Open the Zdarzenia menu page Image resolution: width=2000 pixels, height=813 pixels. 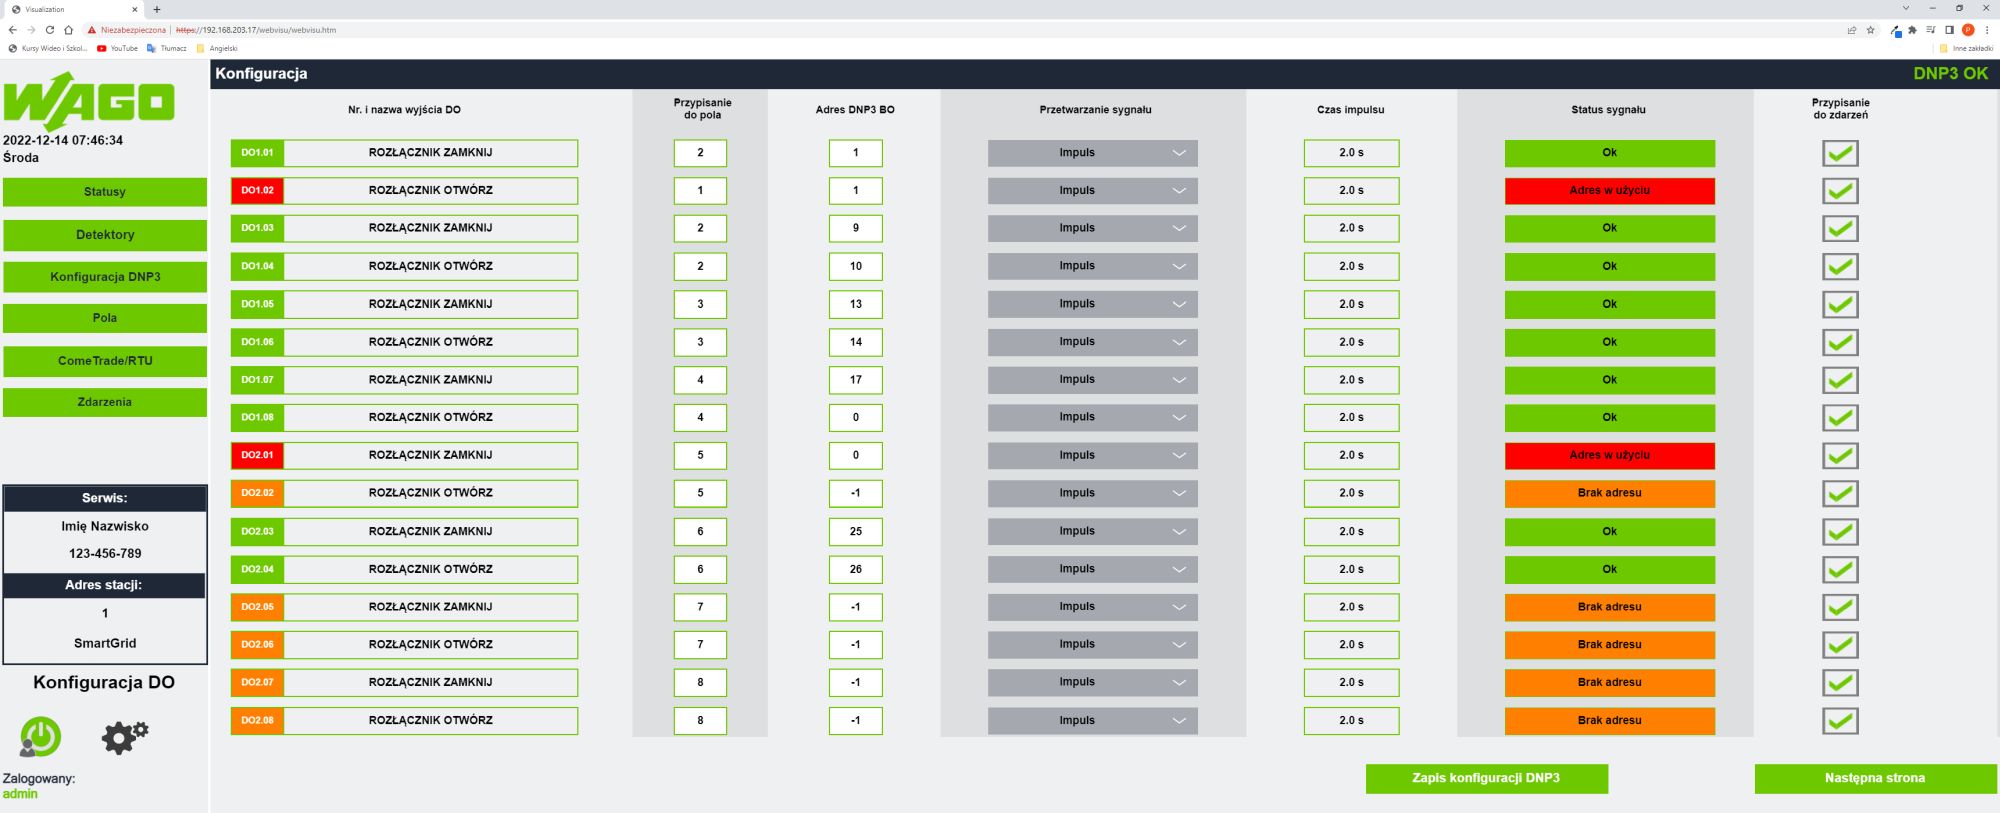pos(105,402)
